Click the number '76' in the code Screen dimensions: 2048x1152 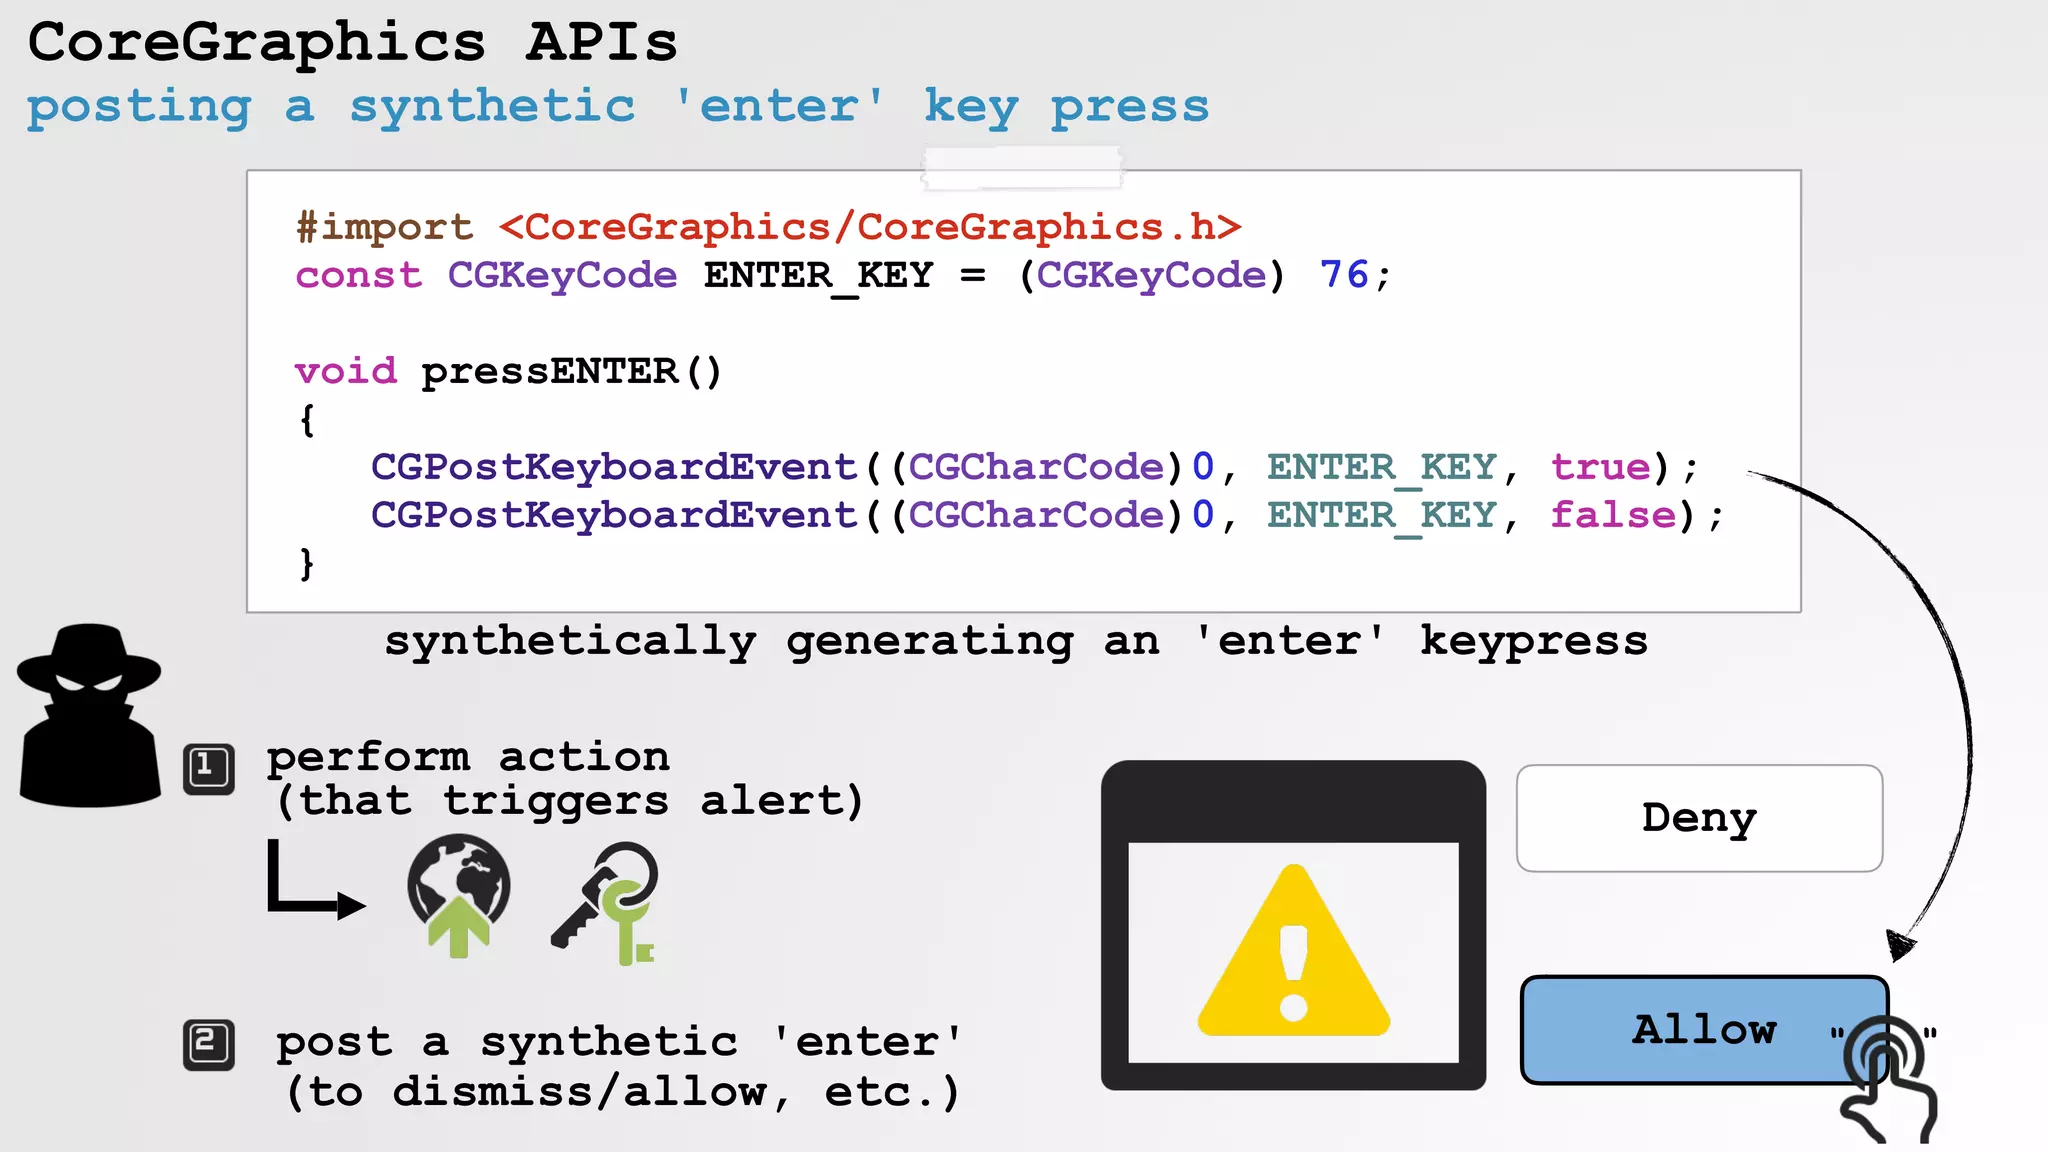click(x=1344, y=274)
